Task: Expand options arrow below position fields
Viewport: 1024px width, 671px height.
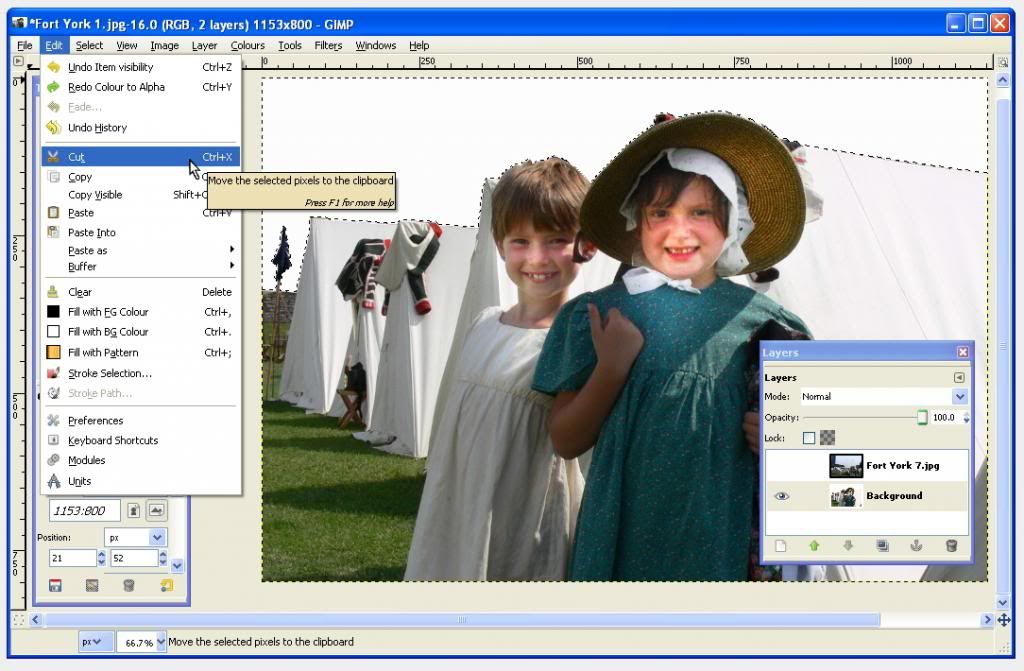Action: point(177,565)
